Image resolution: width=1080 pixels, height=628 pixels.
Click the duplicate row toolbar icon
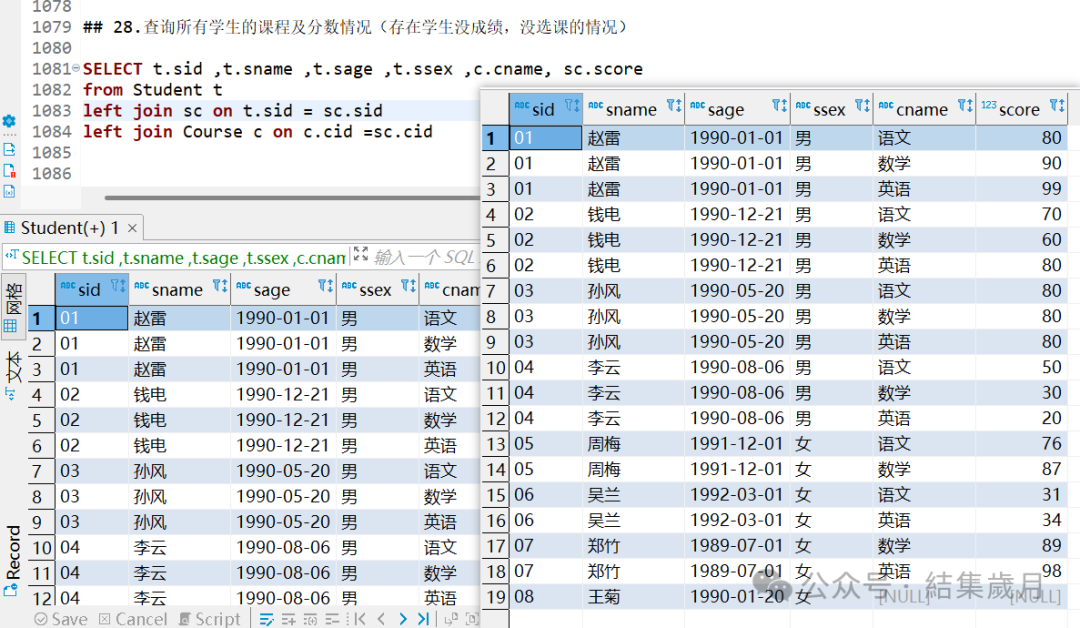point(311,619)
